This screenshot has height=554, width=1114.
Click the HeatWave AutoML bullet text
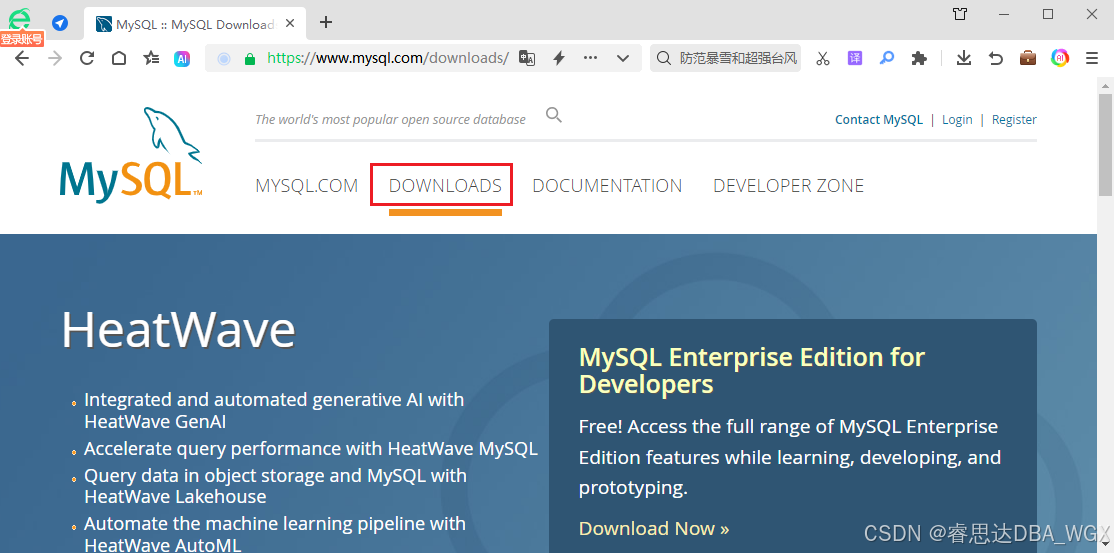pos(275,534)
